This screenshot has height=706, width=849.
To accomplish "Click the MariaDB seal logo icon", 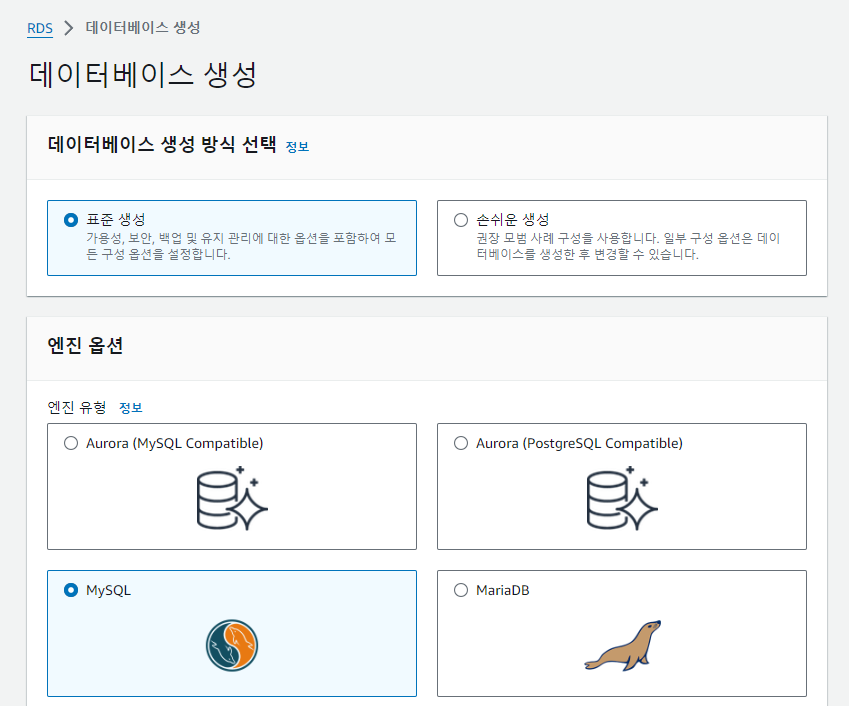I will (x=623, y=645).
